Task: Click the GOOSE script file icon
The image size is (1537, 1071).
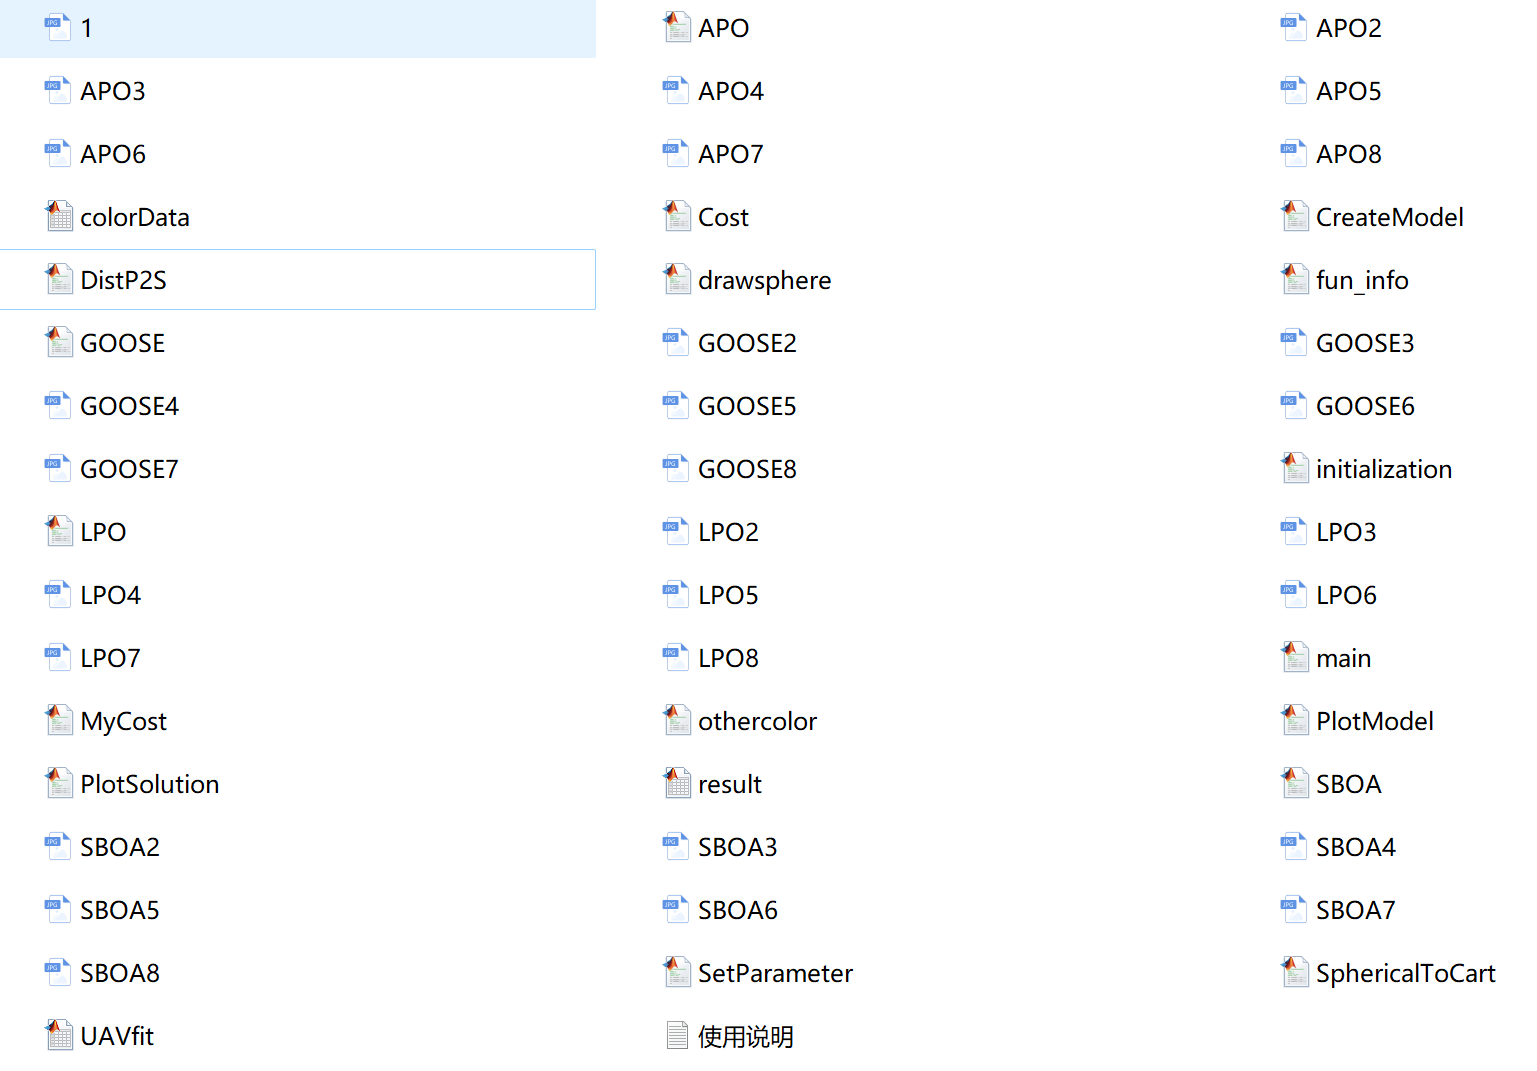Action: pos(59,343)
